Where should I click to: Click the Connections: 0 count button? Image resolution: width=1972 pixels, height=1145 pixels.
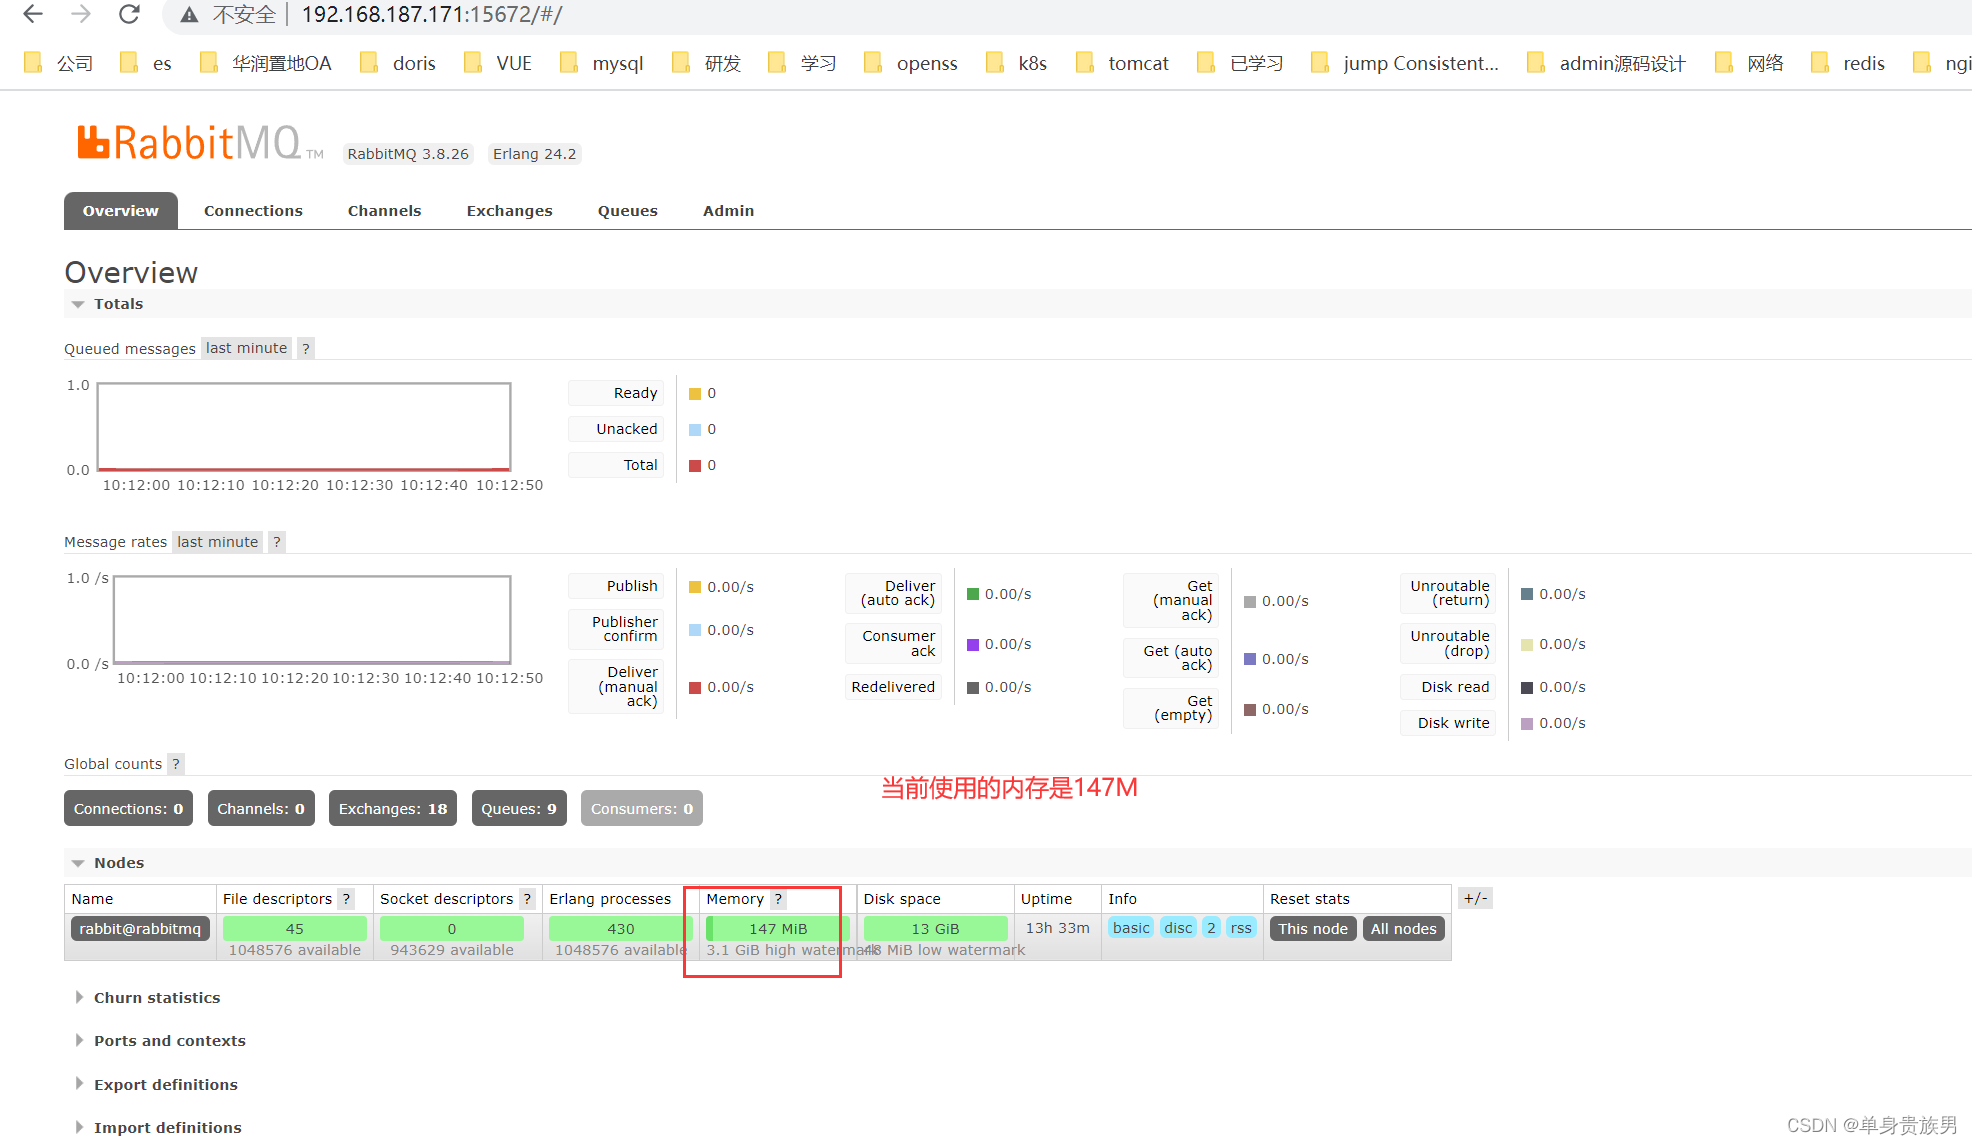(128, 808)
